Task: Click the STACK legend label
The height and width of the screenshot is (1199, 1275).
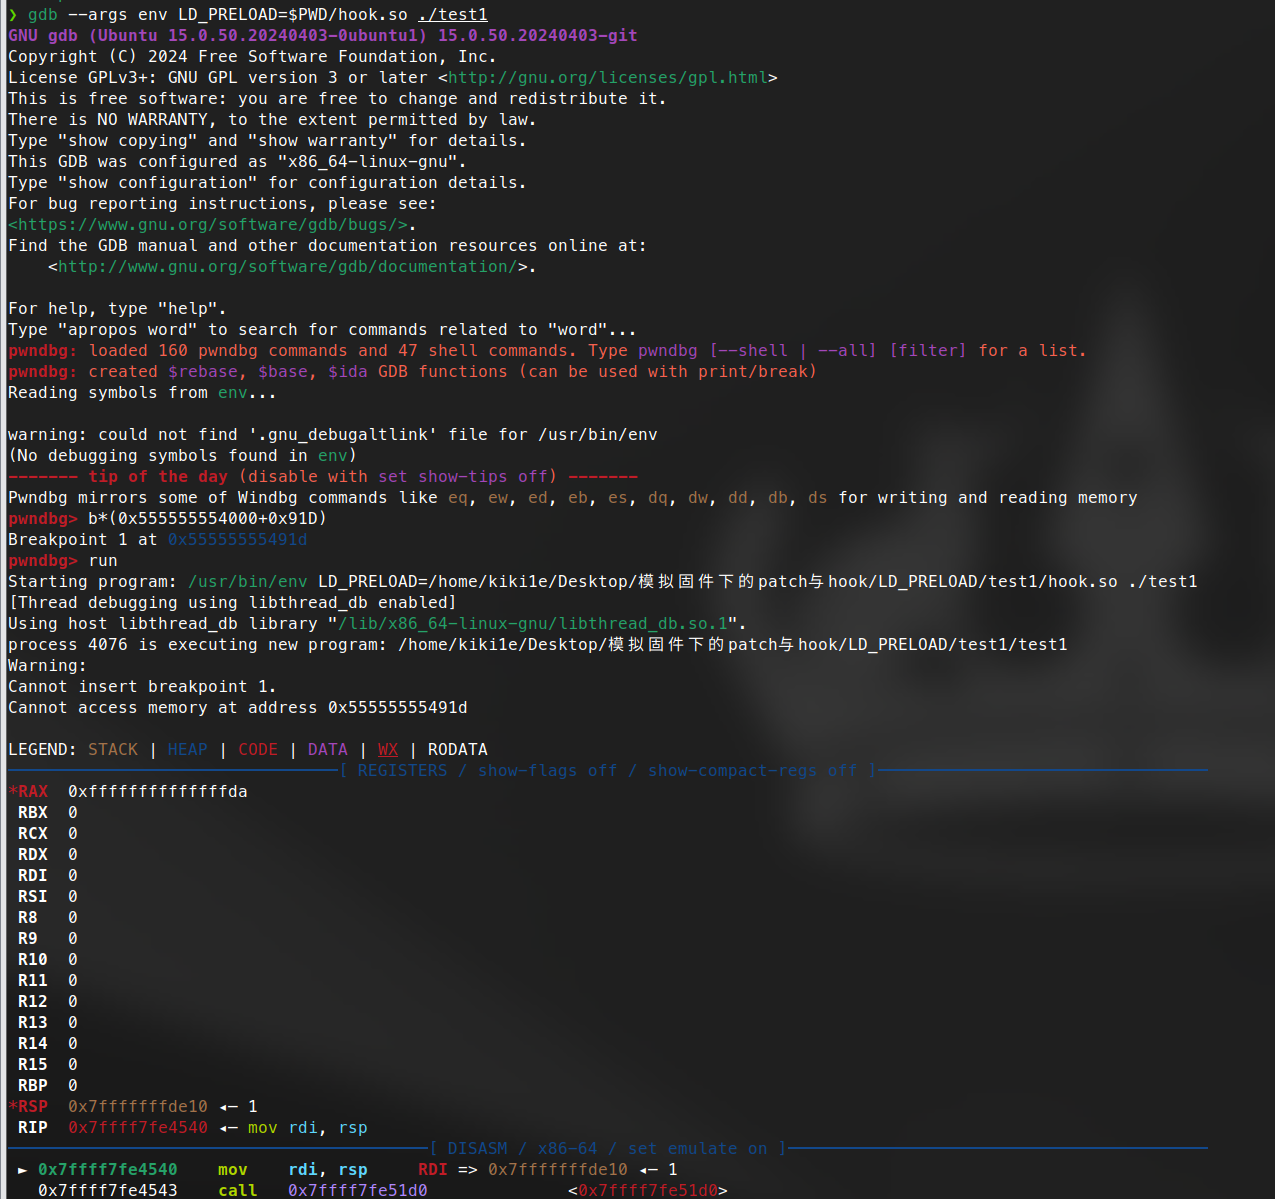Action: click(113, 750)
